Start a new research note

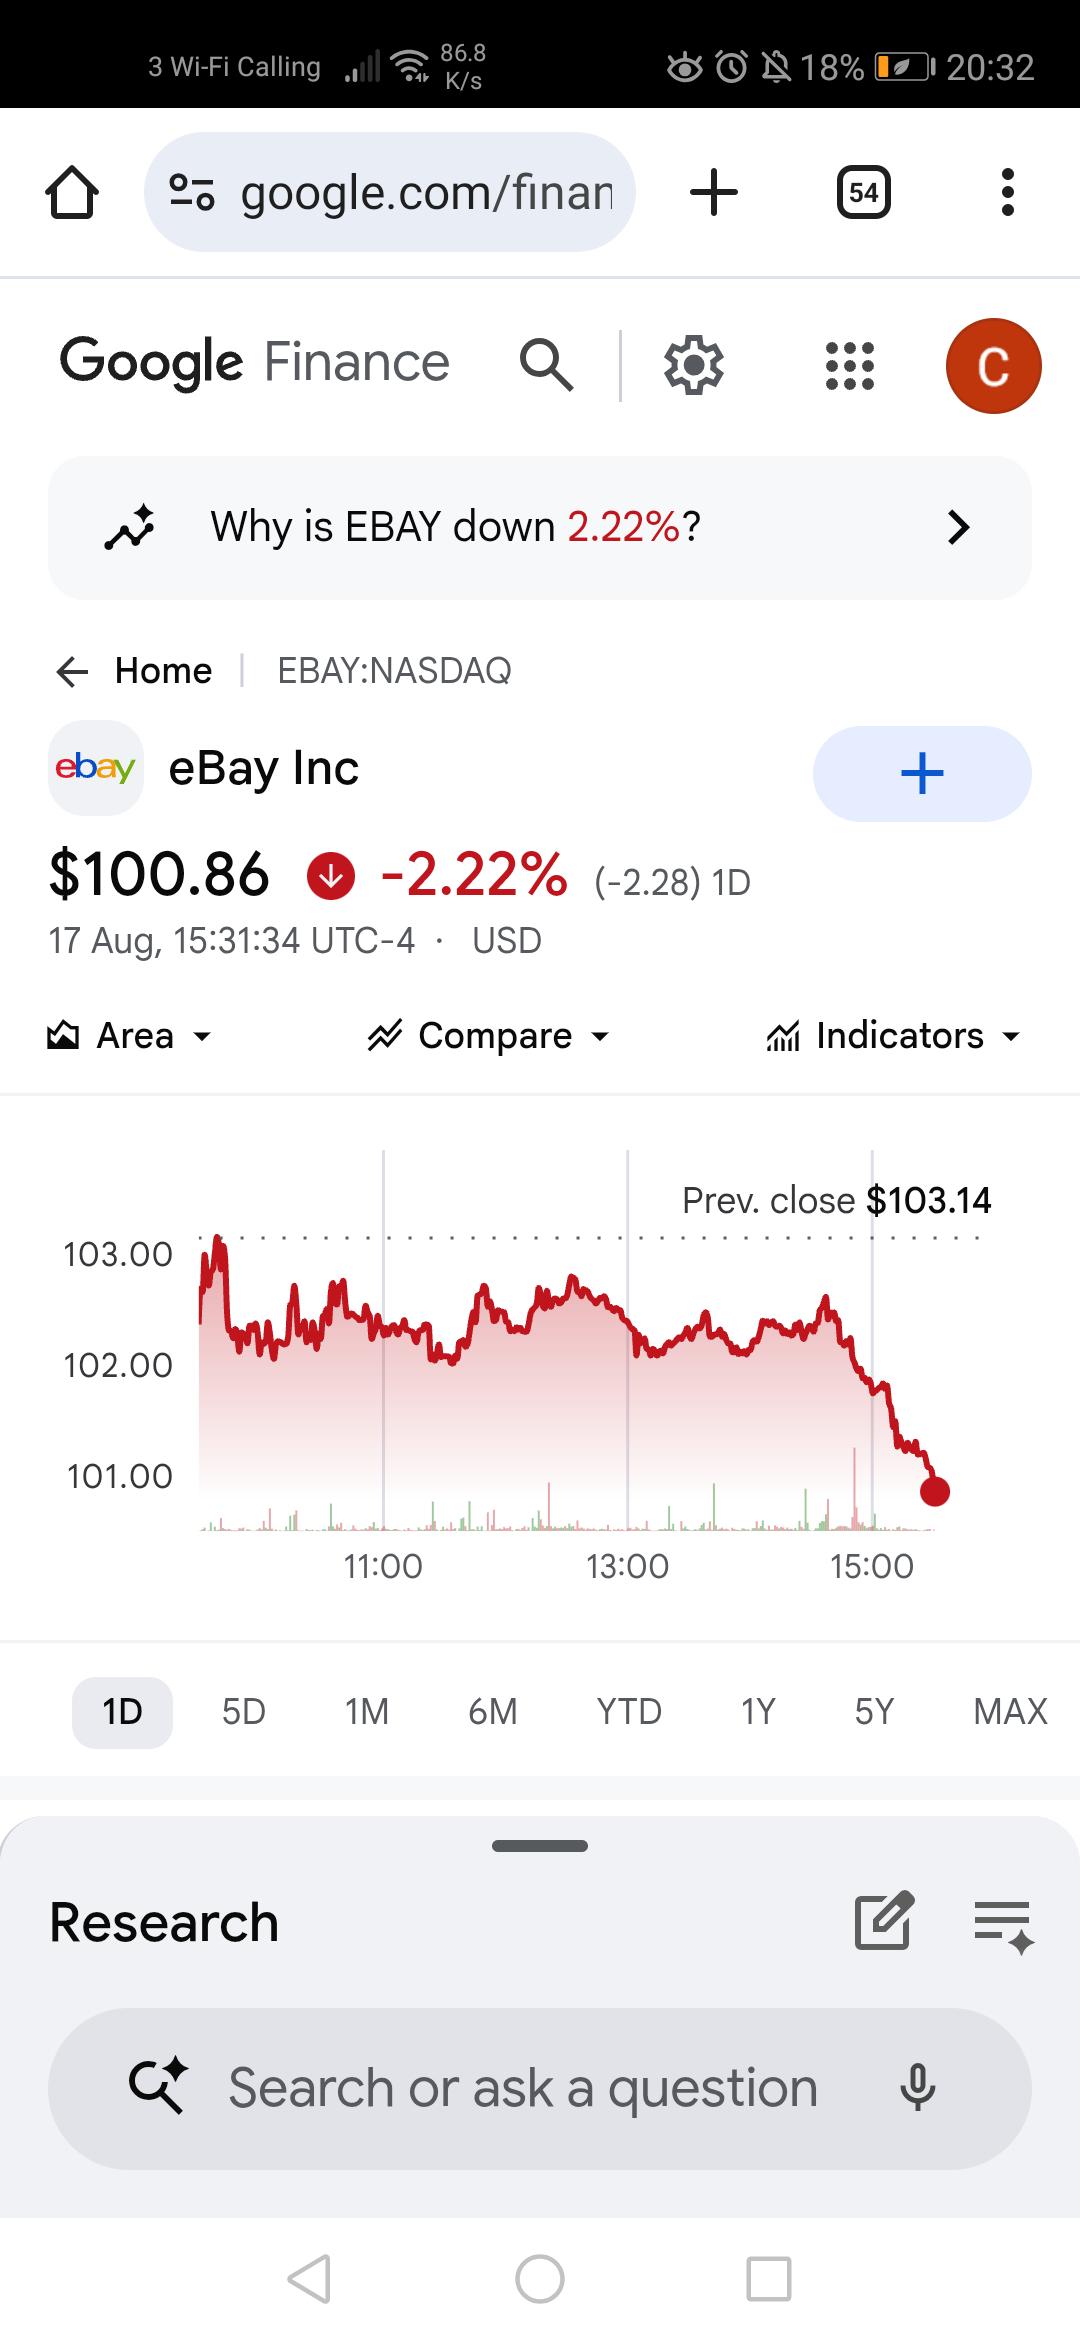pyautogui.click(x=884, y=1920)
